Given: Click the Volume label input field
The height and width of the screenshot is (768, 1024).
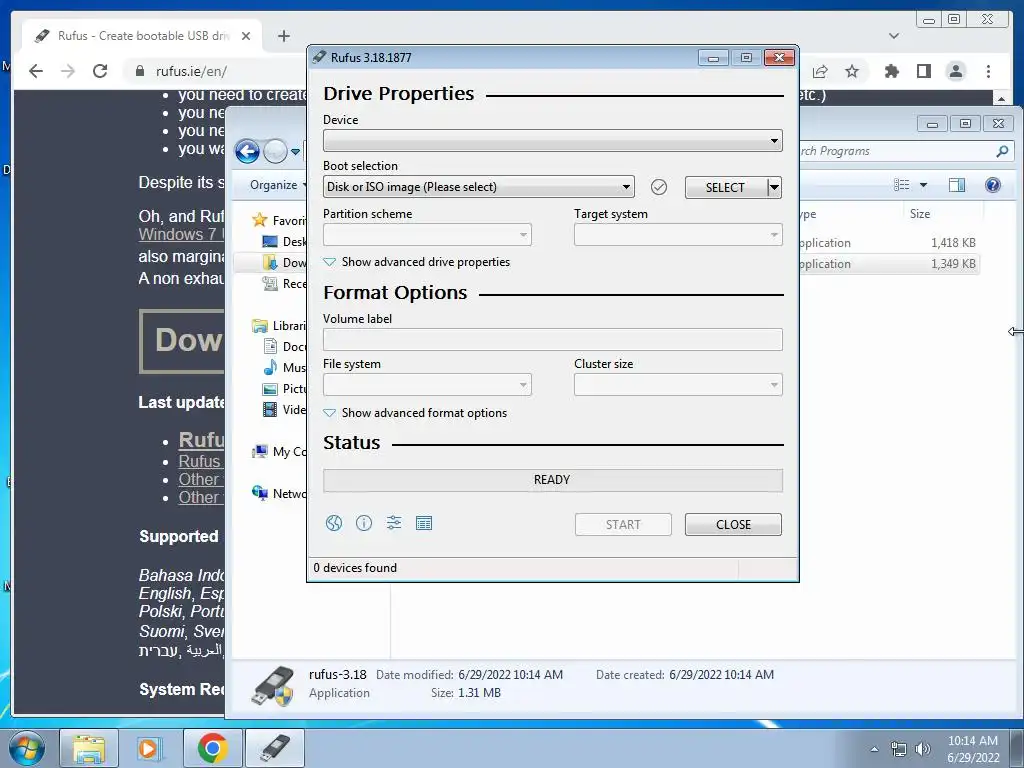Looking at the screenshot, I should click(552, 340).
